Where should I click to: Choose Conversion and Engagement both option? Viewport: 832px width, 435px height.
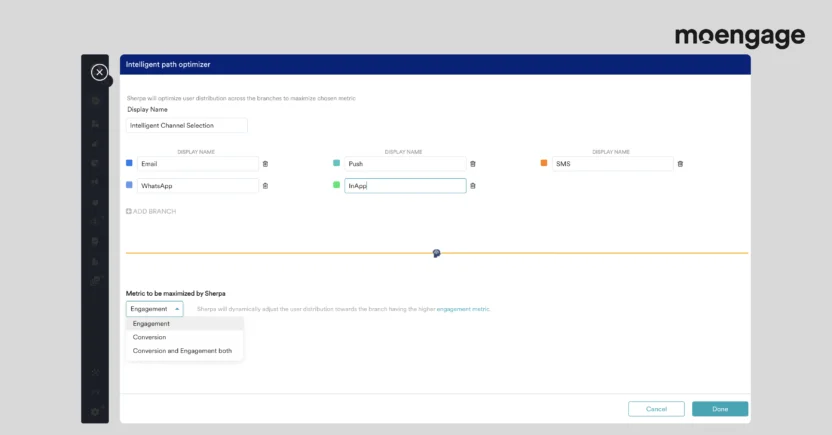pyautogui.click(x=185, y=351)
